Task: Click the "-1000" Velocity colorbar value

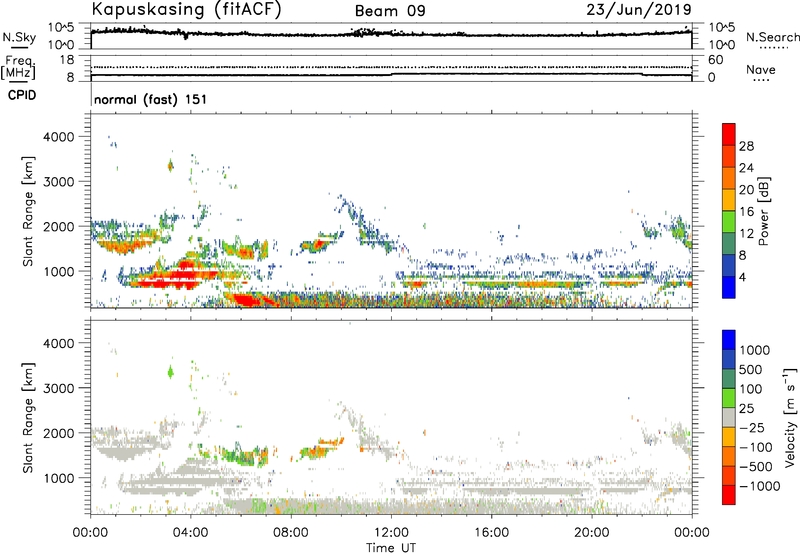Action: click(x=759, y=486)
